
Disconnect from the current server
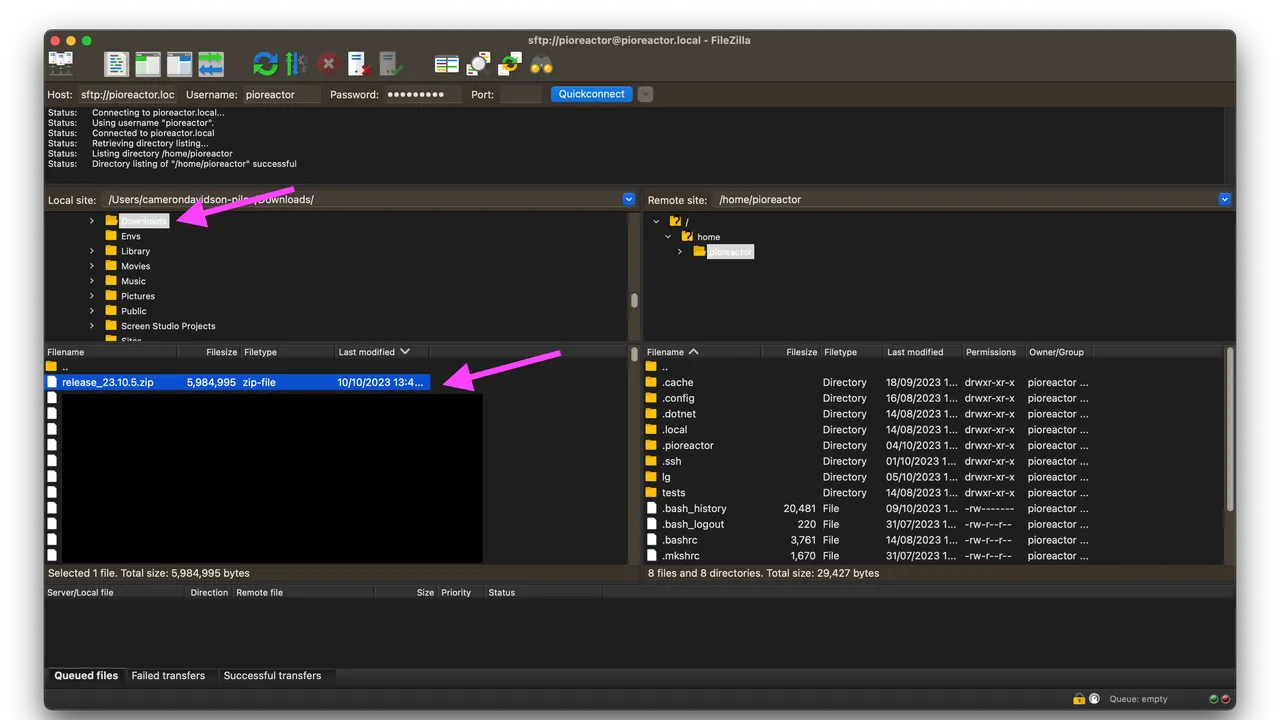coord(359,64)
